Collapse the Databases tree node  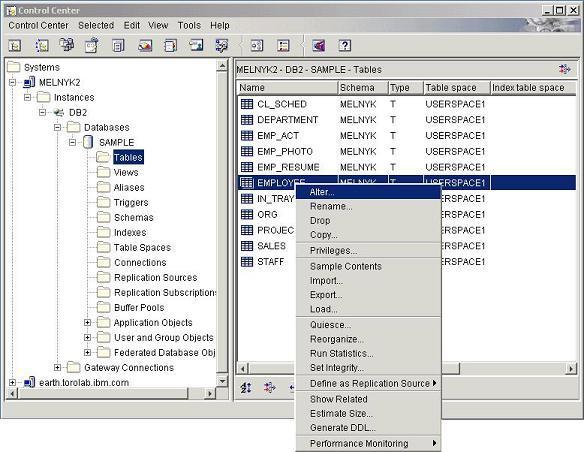[57, 127]
